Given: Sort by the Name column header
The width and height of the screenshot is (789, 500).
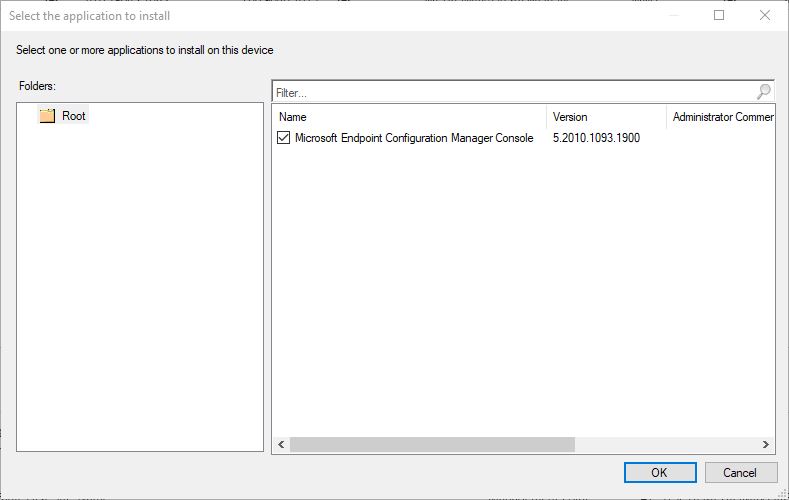Looking at the screenshot, I should pyautogui.click(x=410, y=117).
